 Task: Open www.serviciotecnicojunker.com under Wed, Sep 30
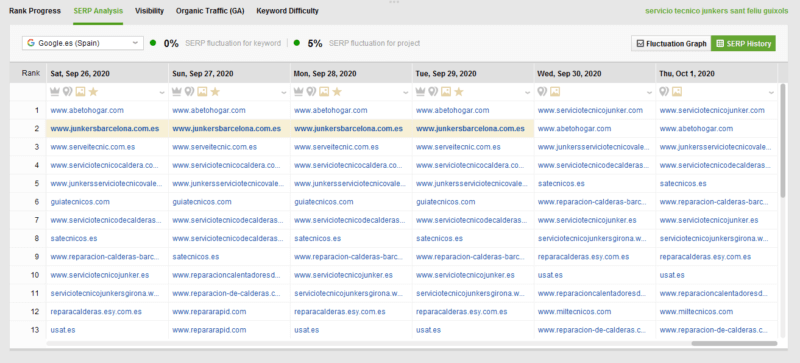(x=590, y=110)
